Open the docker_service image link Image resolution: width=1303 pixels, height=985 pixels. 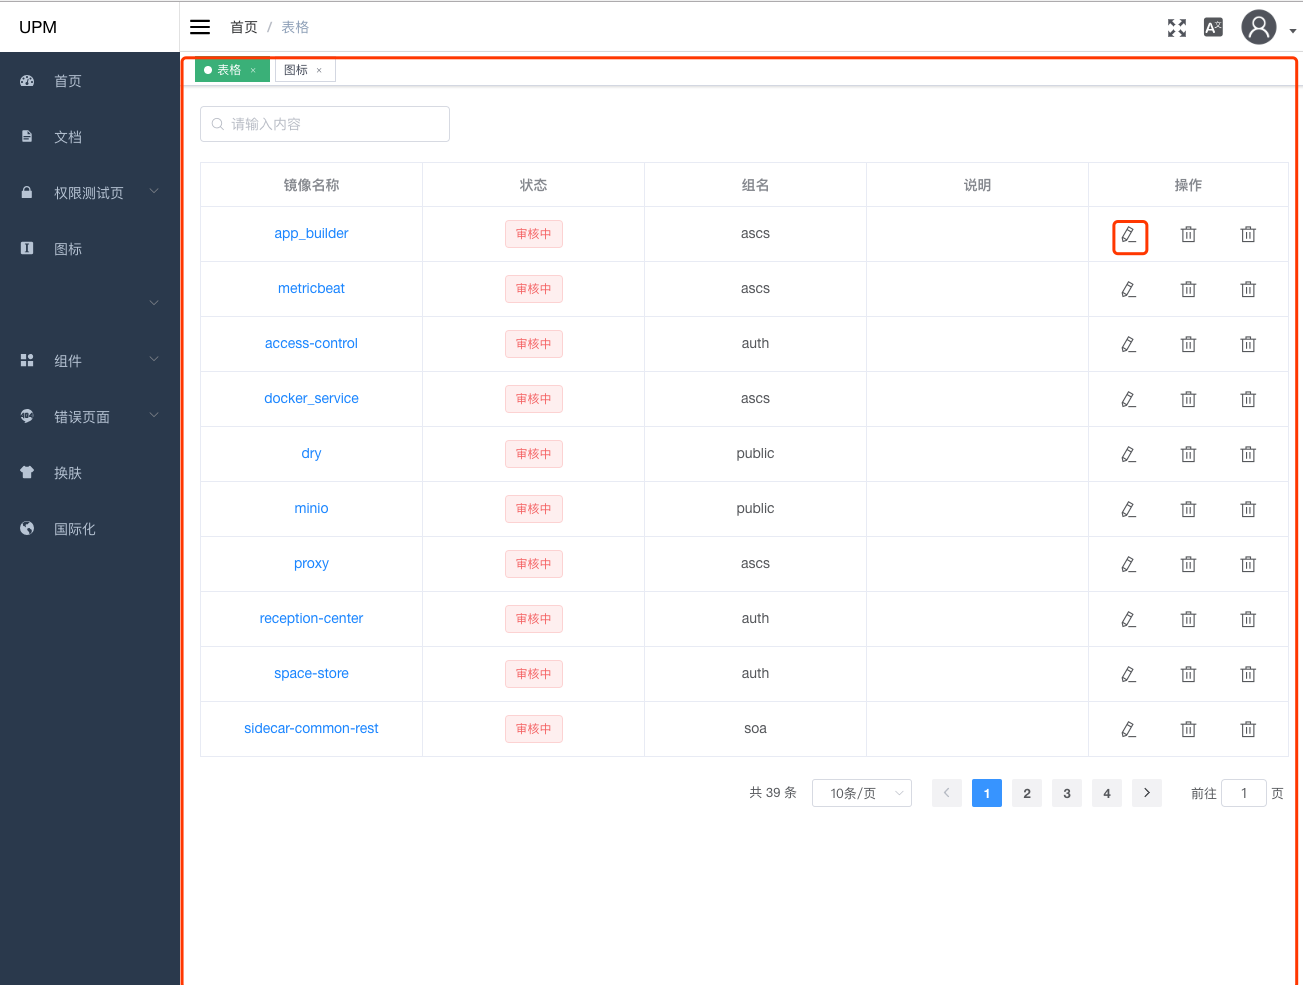311,398
